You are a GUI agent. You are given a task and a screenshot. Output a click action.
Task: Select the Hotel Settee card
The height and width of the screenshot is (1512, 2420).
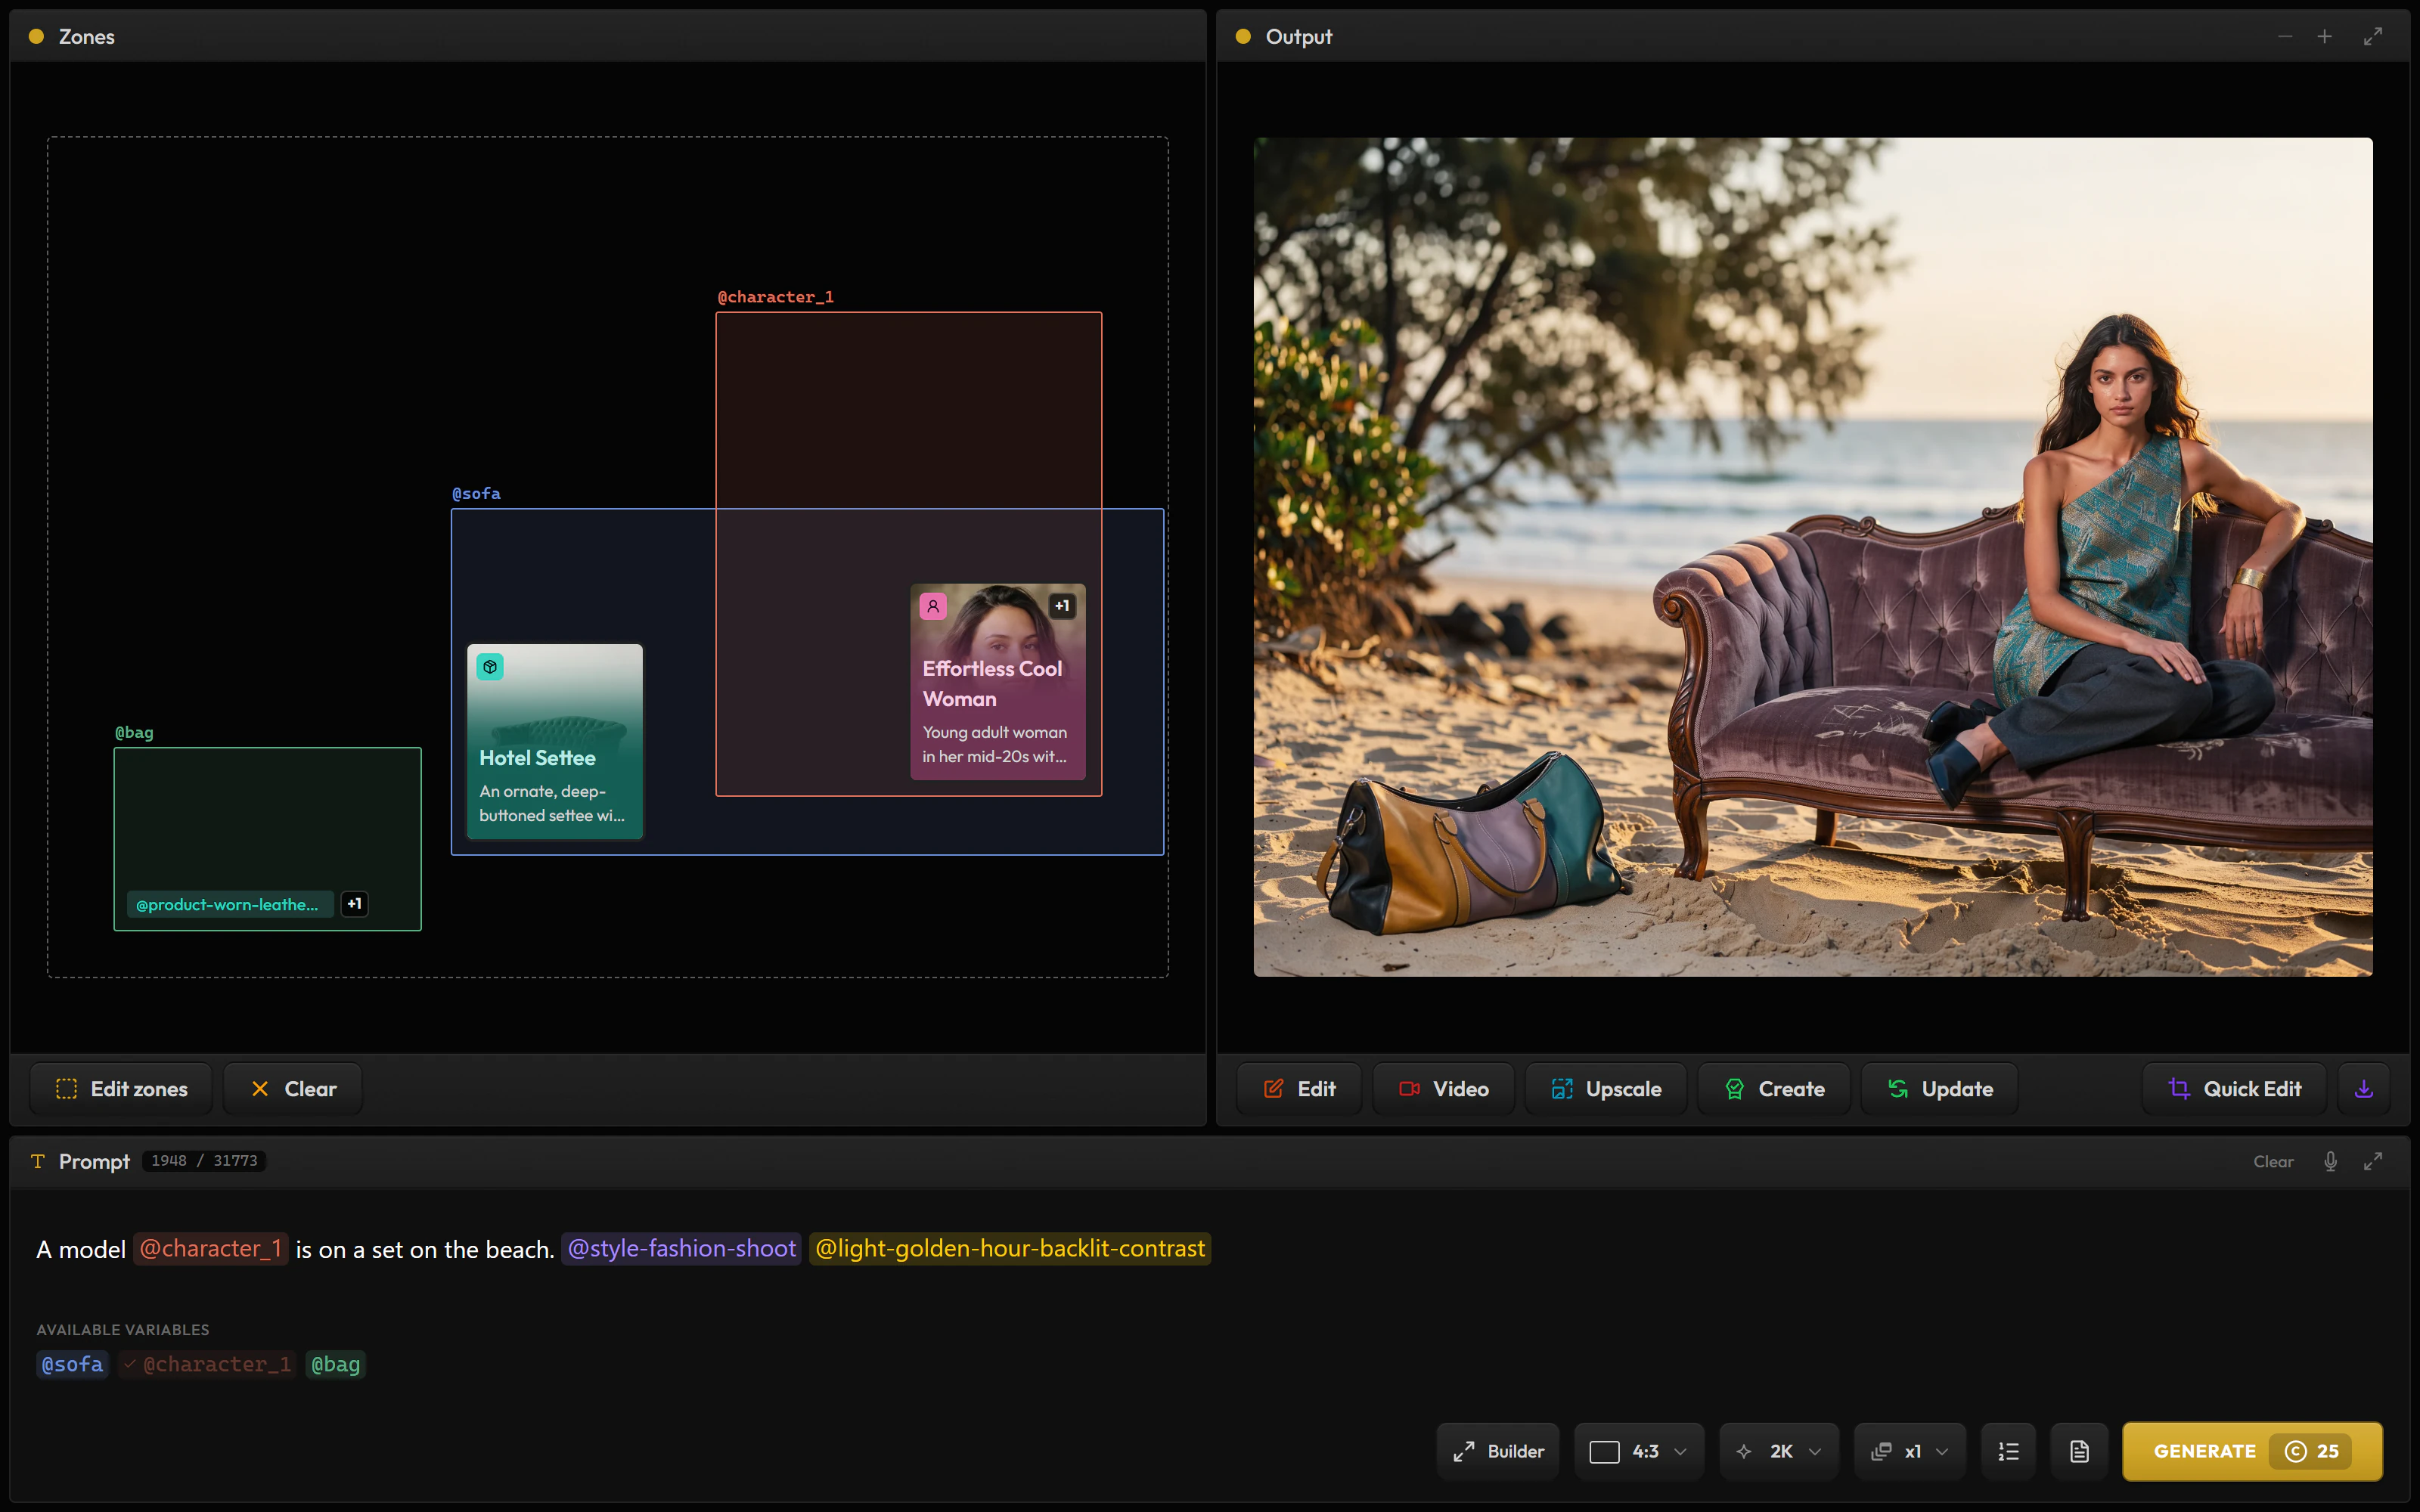(x=555, y=741)
